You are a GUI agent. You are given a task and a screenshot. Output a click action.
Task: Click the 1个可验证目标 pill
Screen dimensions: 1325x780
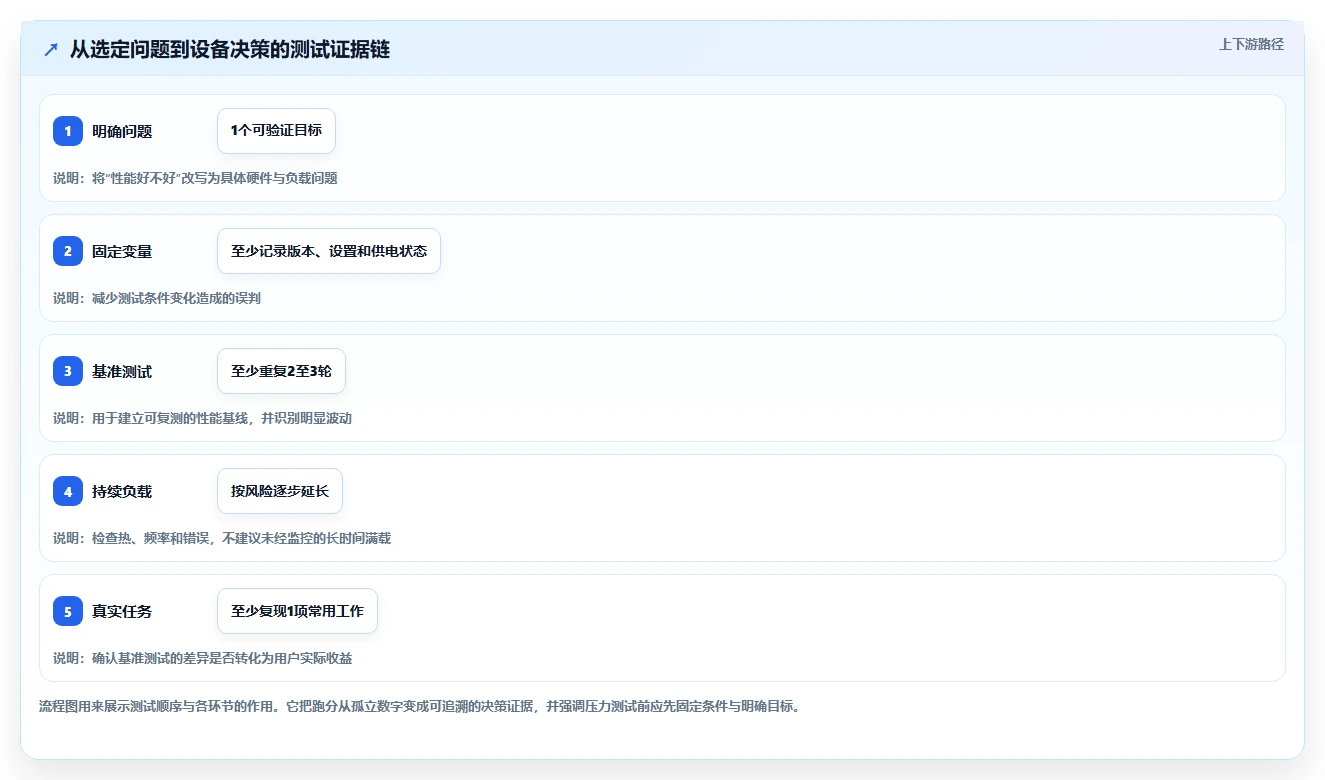(276, 131)
